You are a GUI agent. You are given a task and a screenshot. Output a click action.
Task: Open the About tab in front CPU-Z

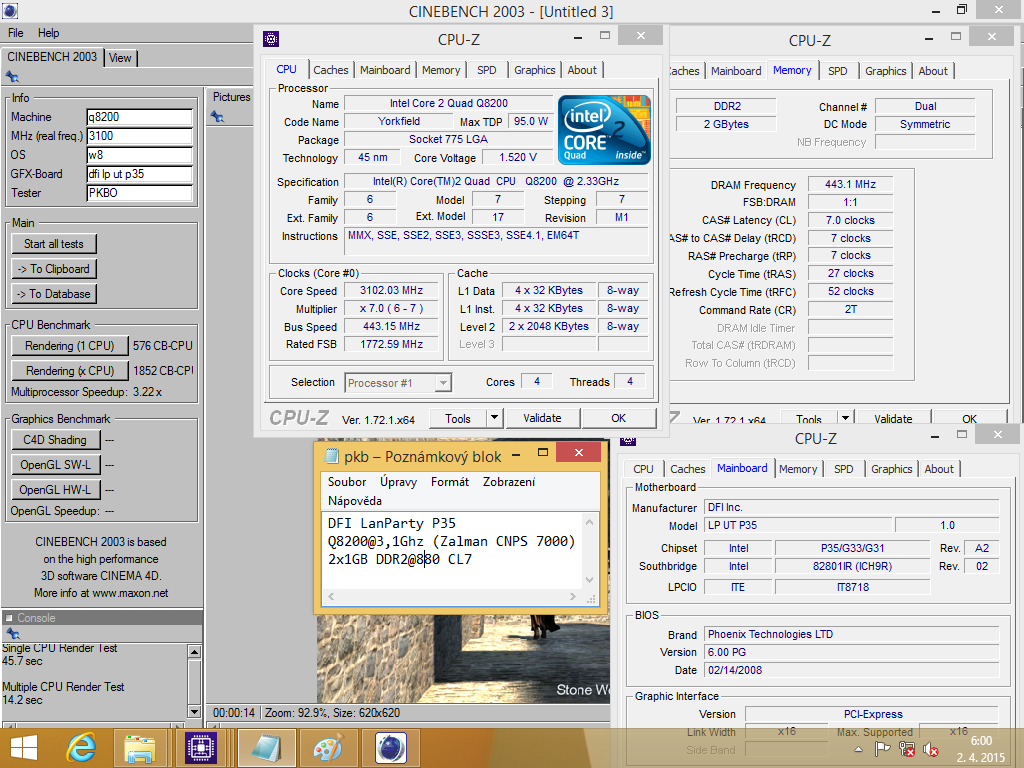point(582,70)
